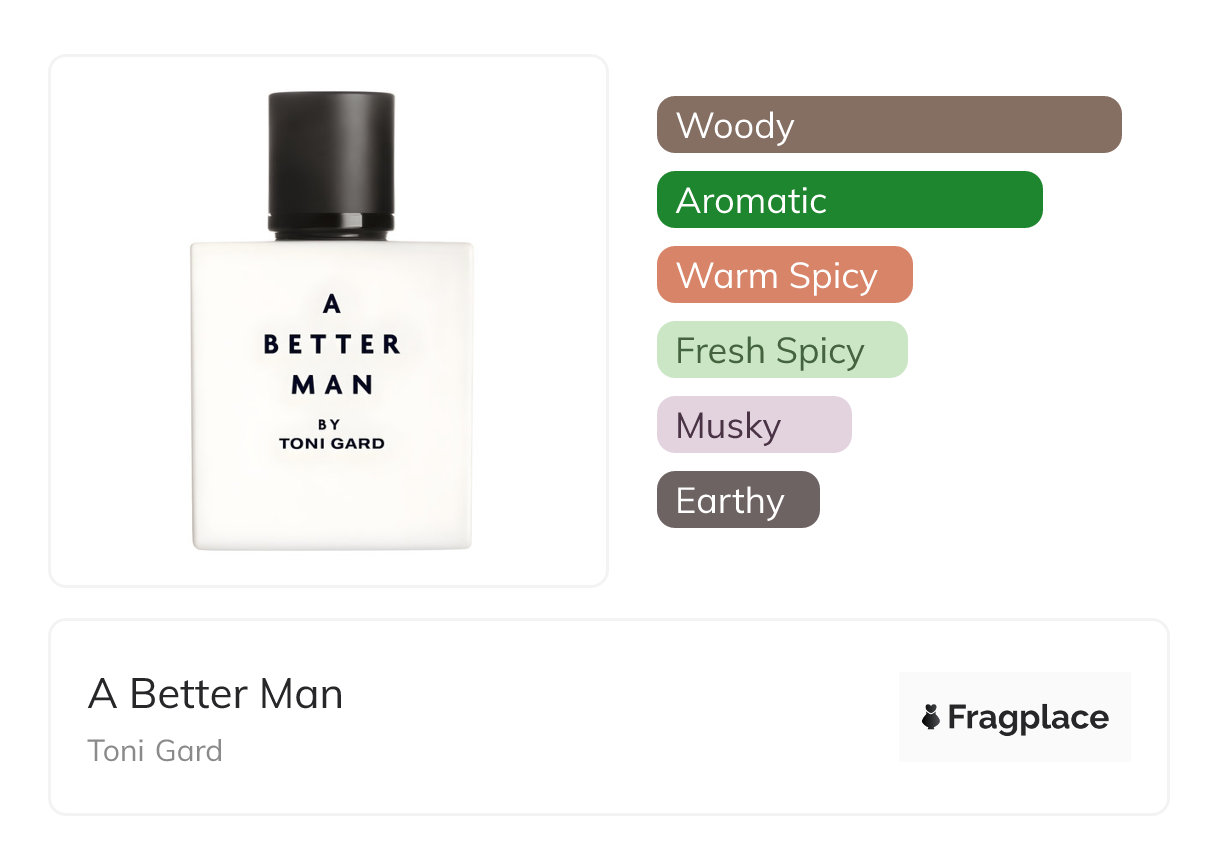This screenshot has height=864, width=1218.
Task: Click the A BETTER MAN label on the bottle
Action: (x=331, y=344)
